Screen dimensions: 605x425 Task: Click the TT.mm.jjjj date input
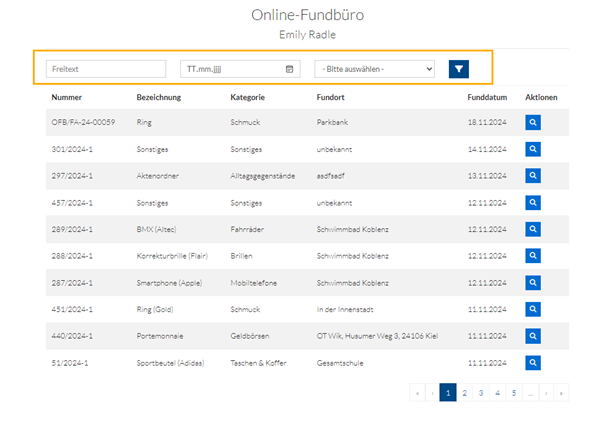230,69
